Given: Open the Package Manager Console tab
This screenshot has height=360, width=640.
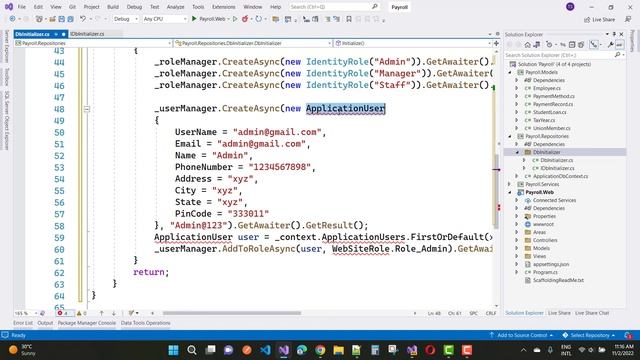Looking at the screenshot, I should 87,323.
